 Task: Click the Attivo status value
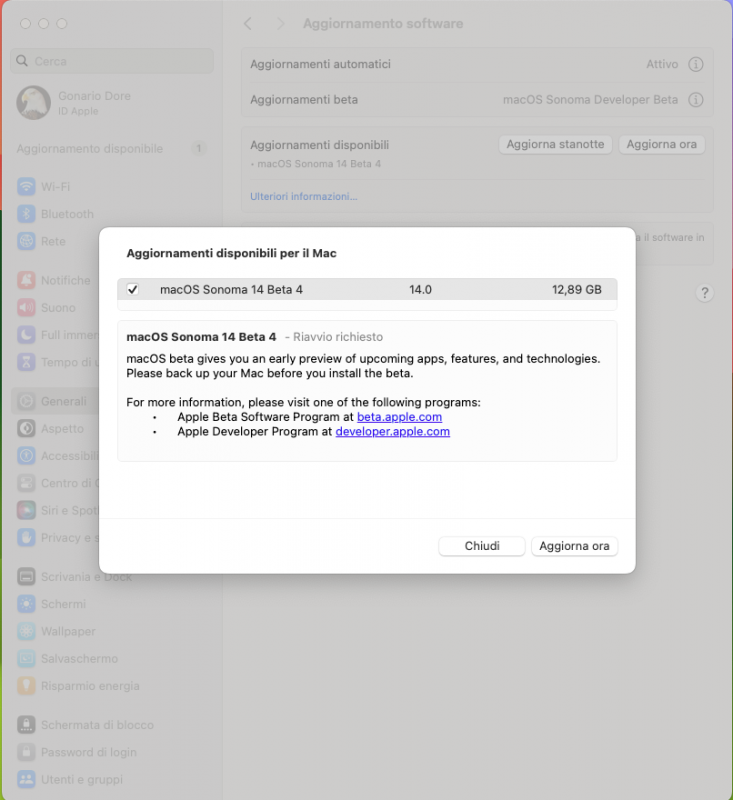[x=662, y=64]
